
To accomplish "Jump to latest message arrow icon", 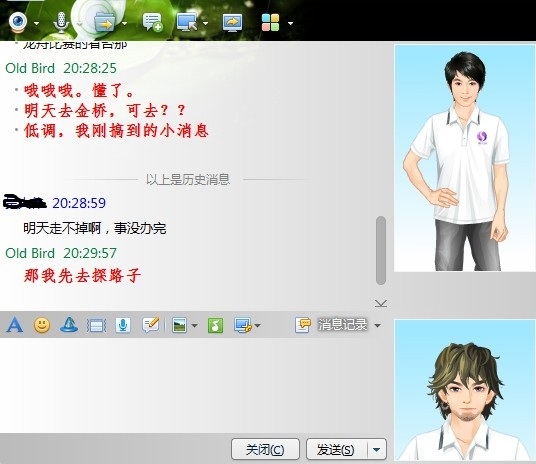I will 381,303.
